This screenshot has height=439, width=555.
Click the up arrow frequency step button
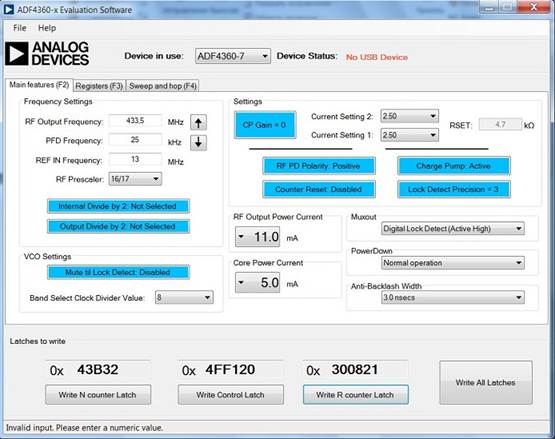click(198, 122)
